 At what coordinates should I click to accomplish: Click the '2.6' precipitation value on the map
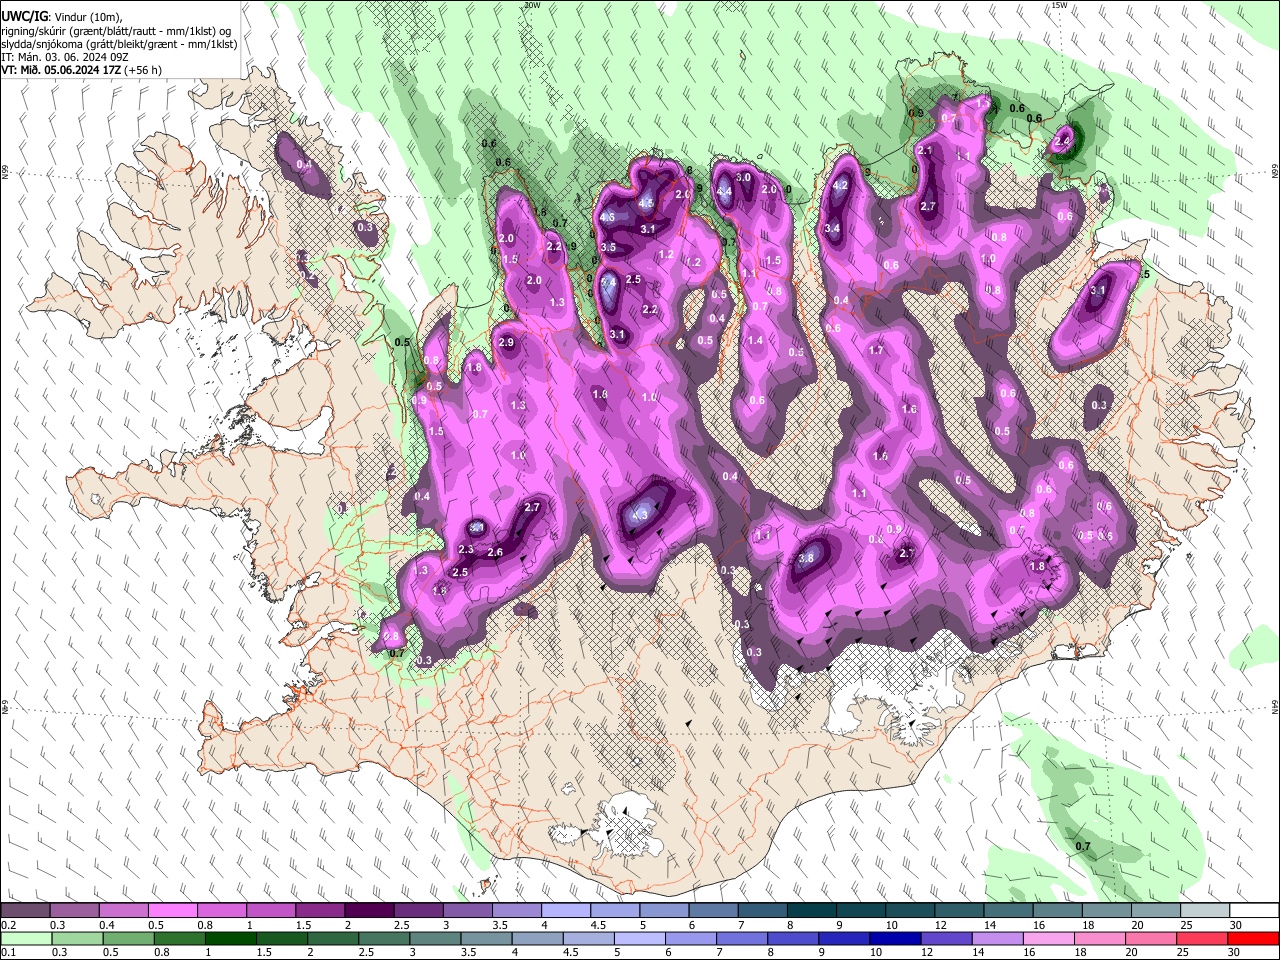coord(495,553)
